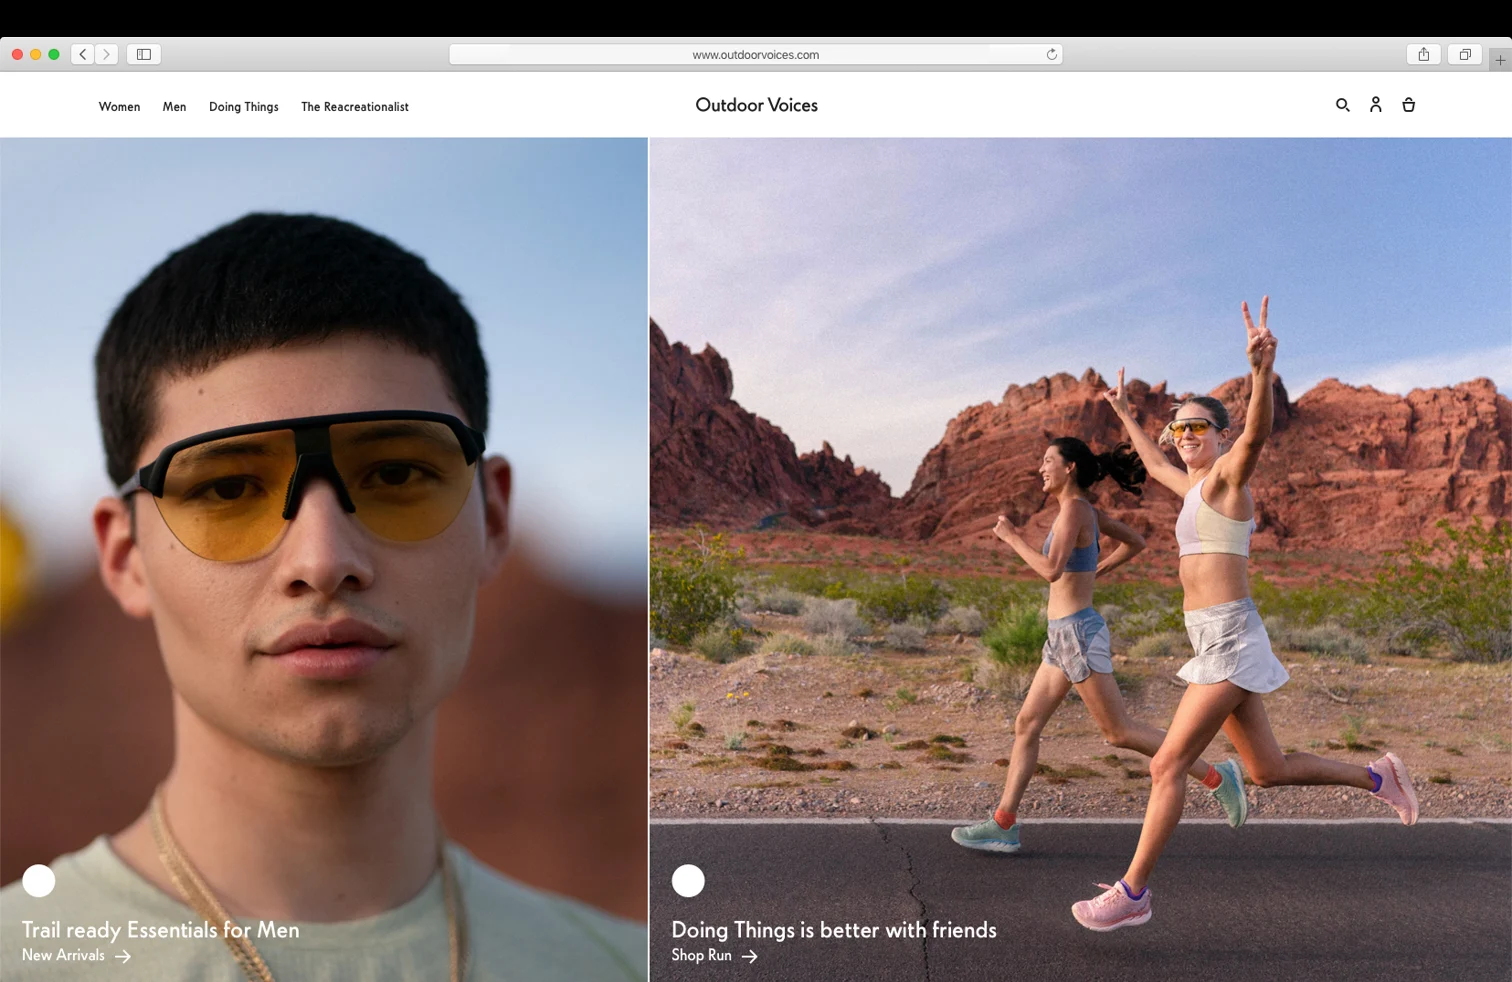This screenshot has height=982, width=1512.
Task: Follow the New Arrivals link
Action: pyautogui.click(x=63, y=955)
